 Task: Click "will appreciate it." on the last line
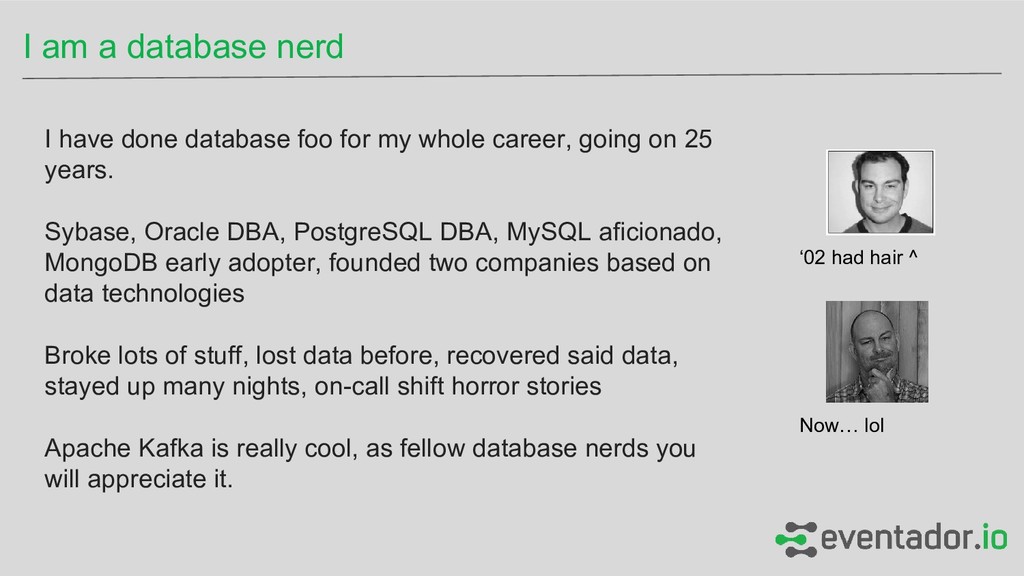(x=139, y=480)
